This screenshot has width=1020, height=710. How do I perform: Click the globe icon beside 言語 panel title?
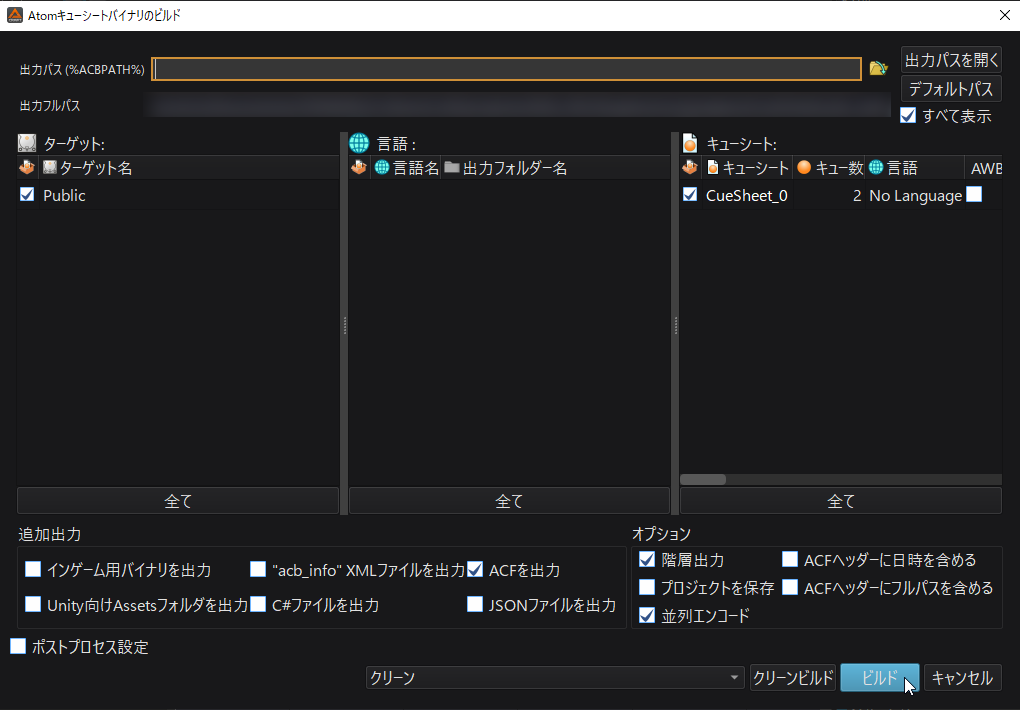click(x=359, y=143)
